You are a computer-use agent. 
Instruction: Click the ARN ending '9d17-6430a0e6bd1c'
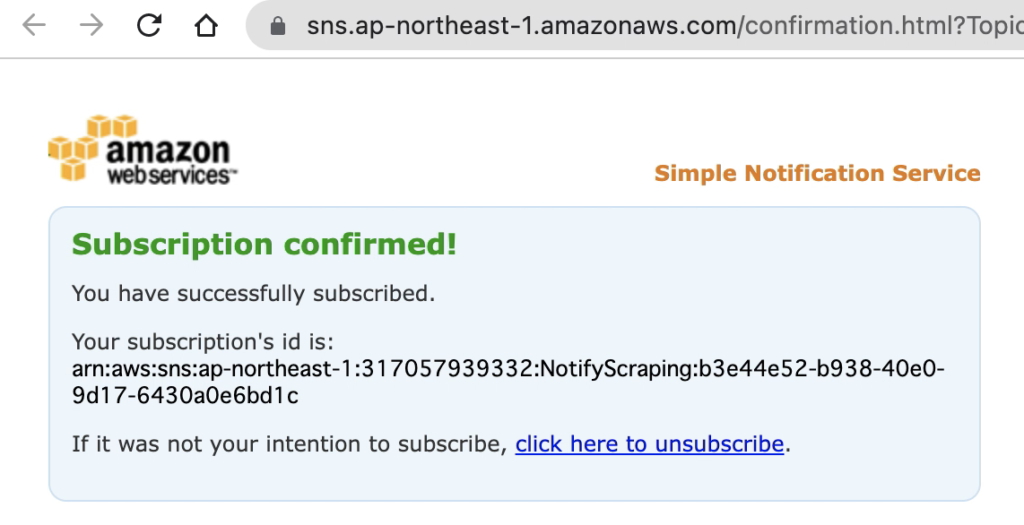pyautogui.click(x=185, y=396)
